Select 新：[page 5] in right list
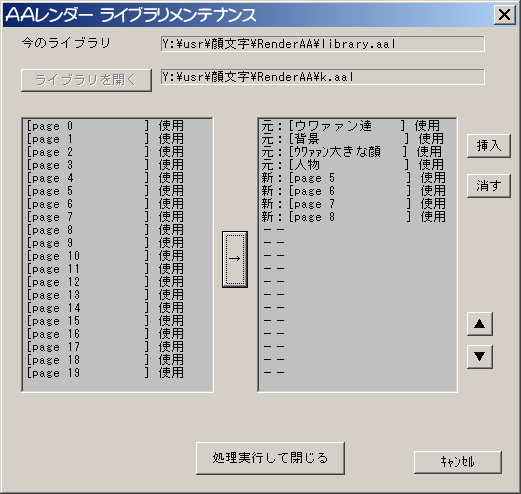The image size is (521, 494). click(353, 178)
